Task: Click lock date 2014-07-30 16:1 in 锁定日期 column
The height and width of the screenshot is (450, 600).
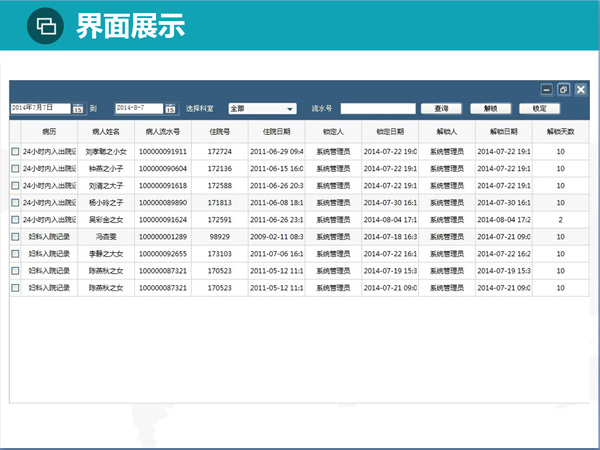Action: pyautogui.click(x=390, y=202)
